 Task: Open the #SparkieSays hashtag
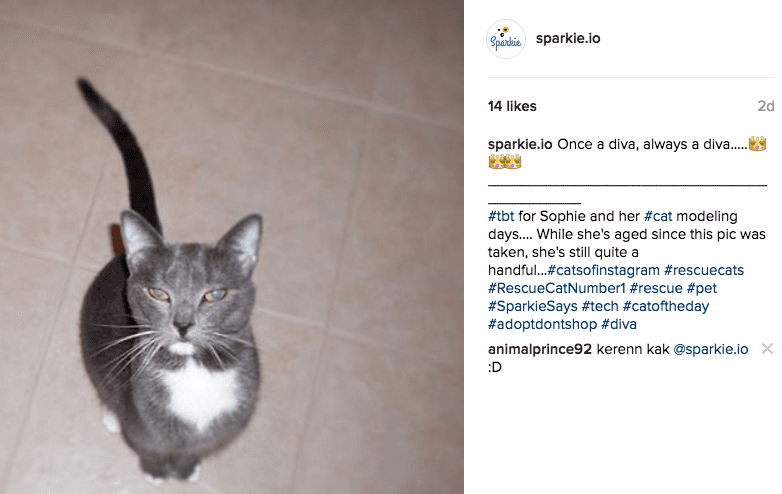click(x=533, y=306)
